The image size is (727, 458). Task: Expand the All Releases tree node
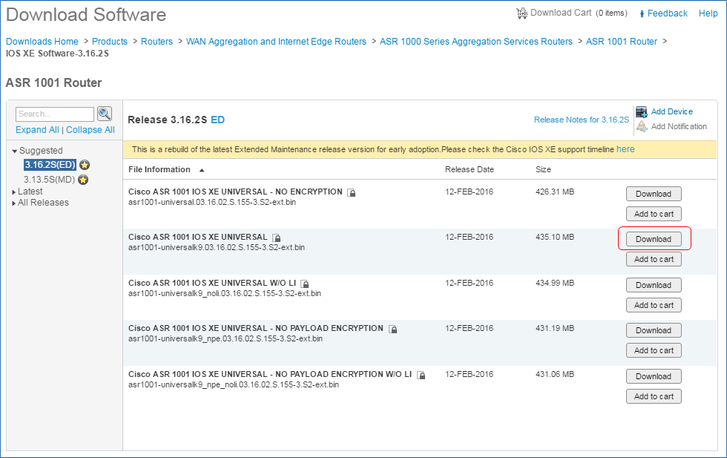(x=14, y=203)
